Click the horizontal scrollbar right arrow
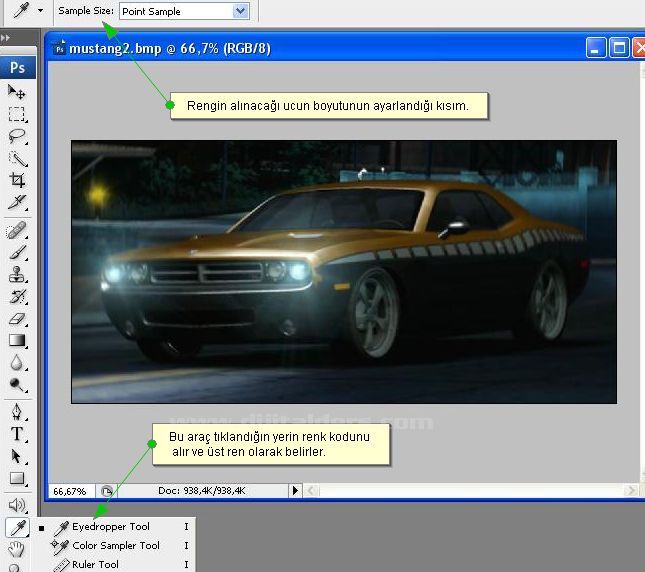The width and height of the screenshot is (645, 572). (x=631, y=490)
